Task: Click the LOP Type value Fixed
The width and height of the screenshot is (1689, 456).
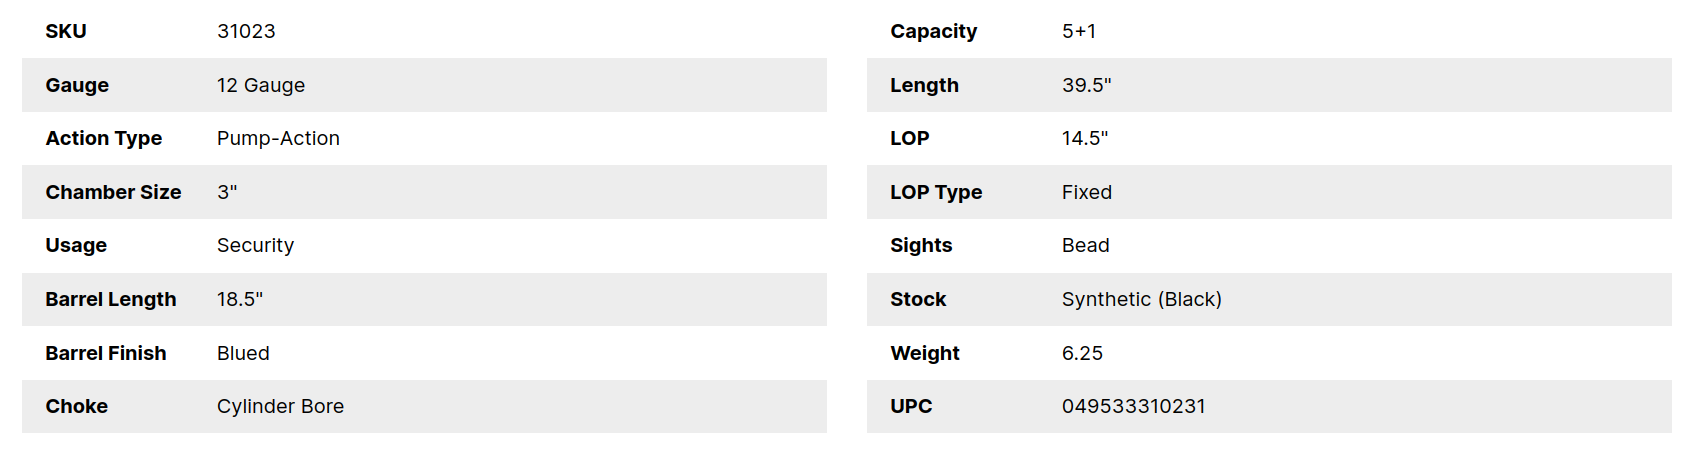Action: (x=1087, y=192)
